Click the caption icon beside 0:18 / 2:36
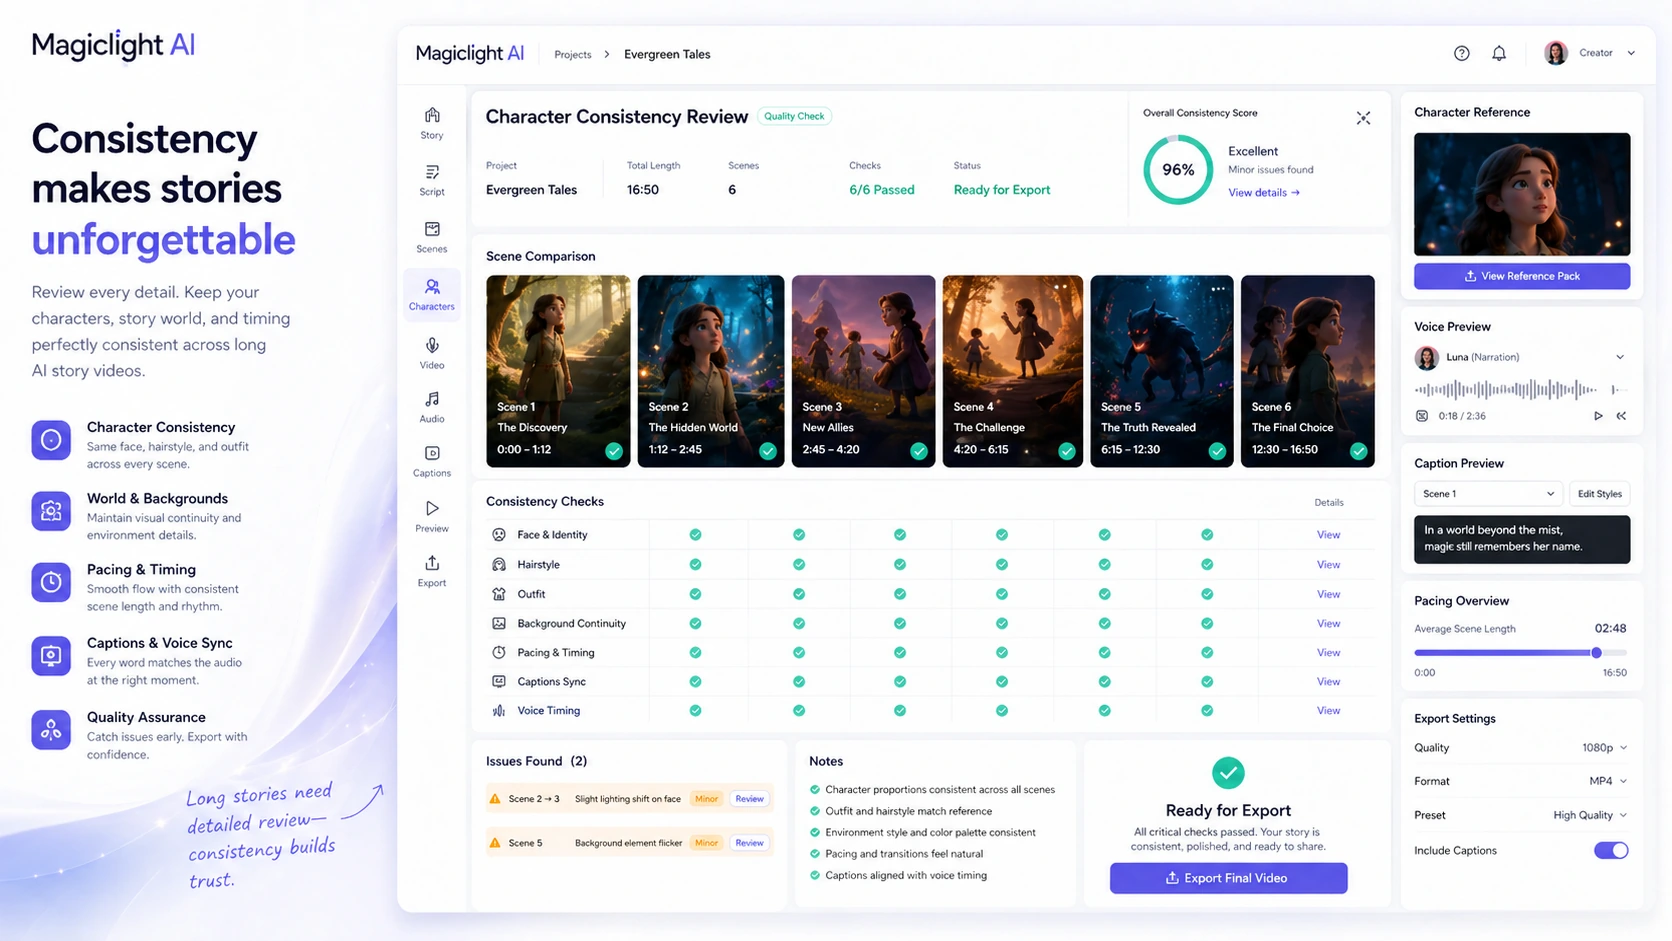Image resolution: width=1672 pixels, height=941 pixels. [1421, 416]
